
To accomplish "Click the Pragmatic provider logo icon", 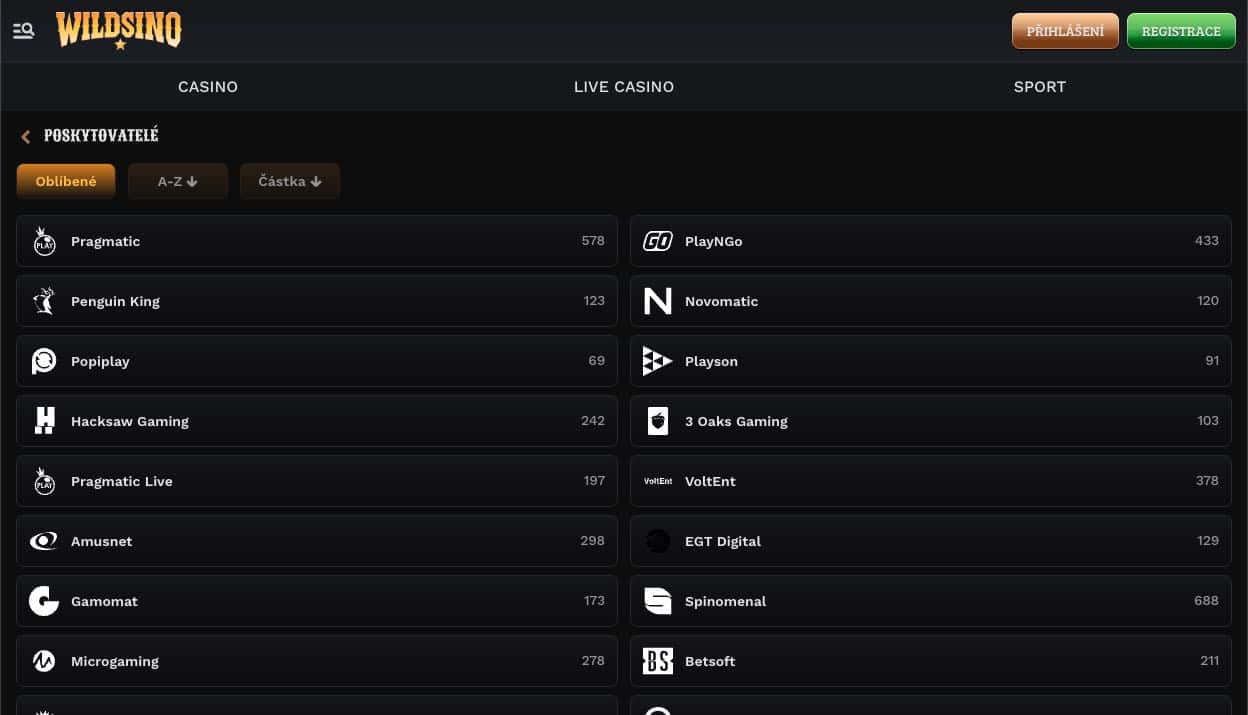I will pos(44,241).
